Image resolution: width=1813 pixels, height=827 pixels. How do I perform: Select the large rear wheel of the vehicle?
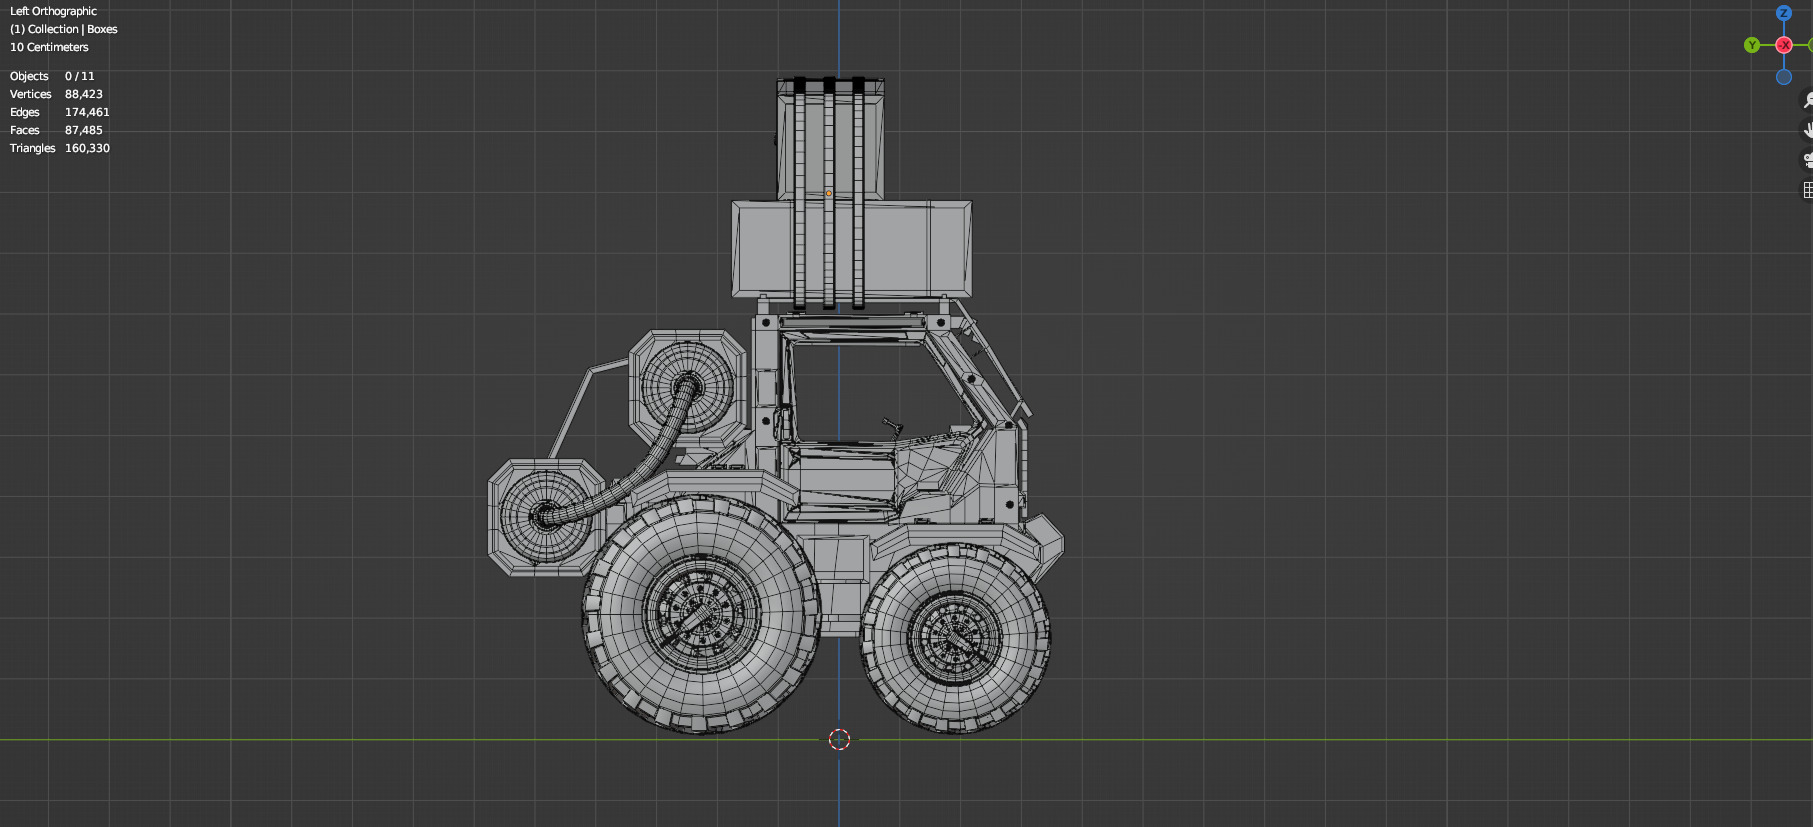701,613
